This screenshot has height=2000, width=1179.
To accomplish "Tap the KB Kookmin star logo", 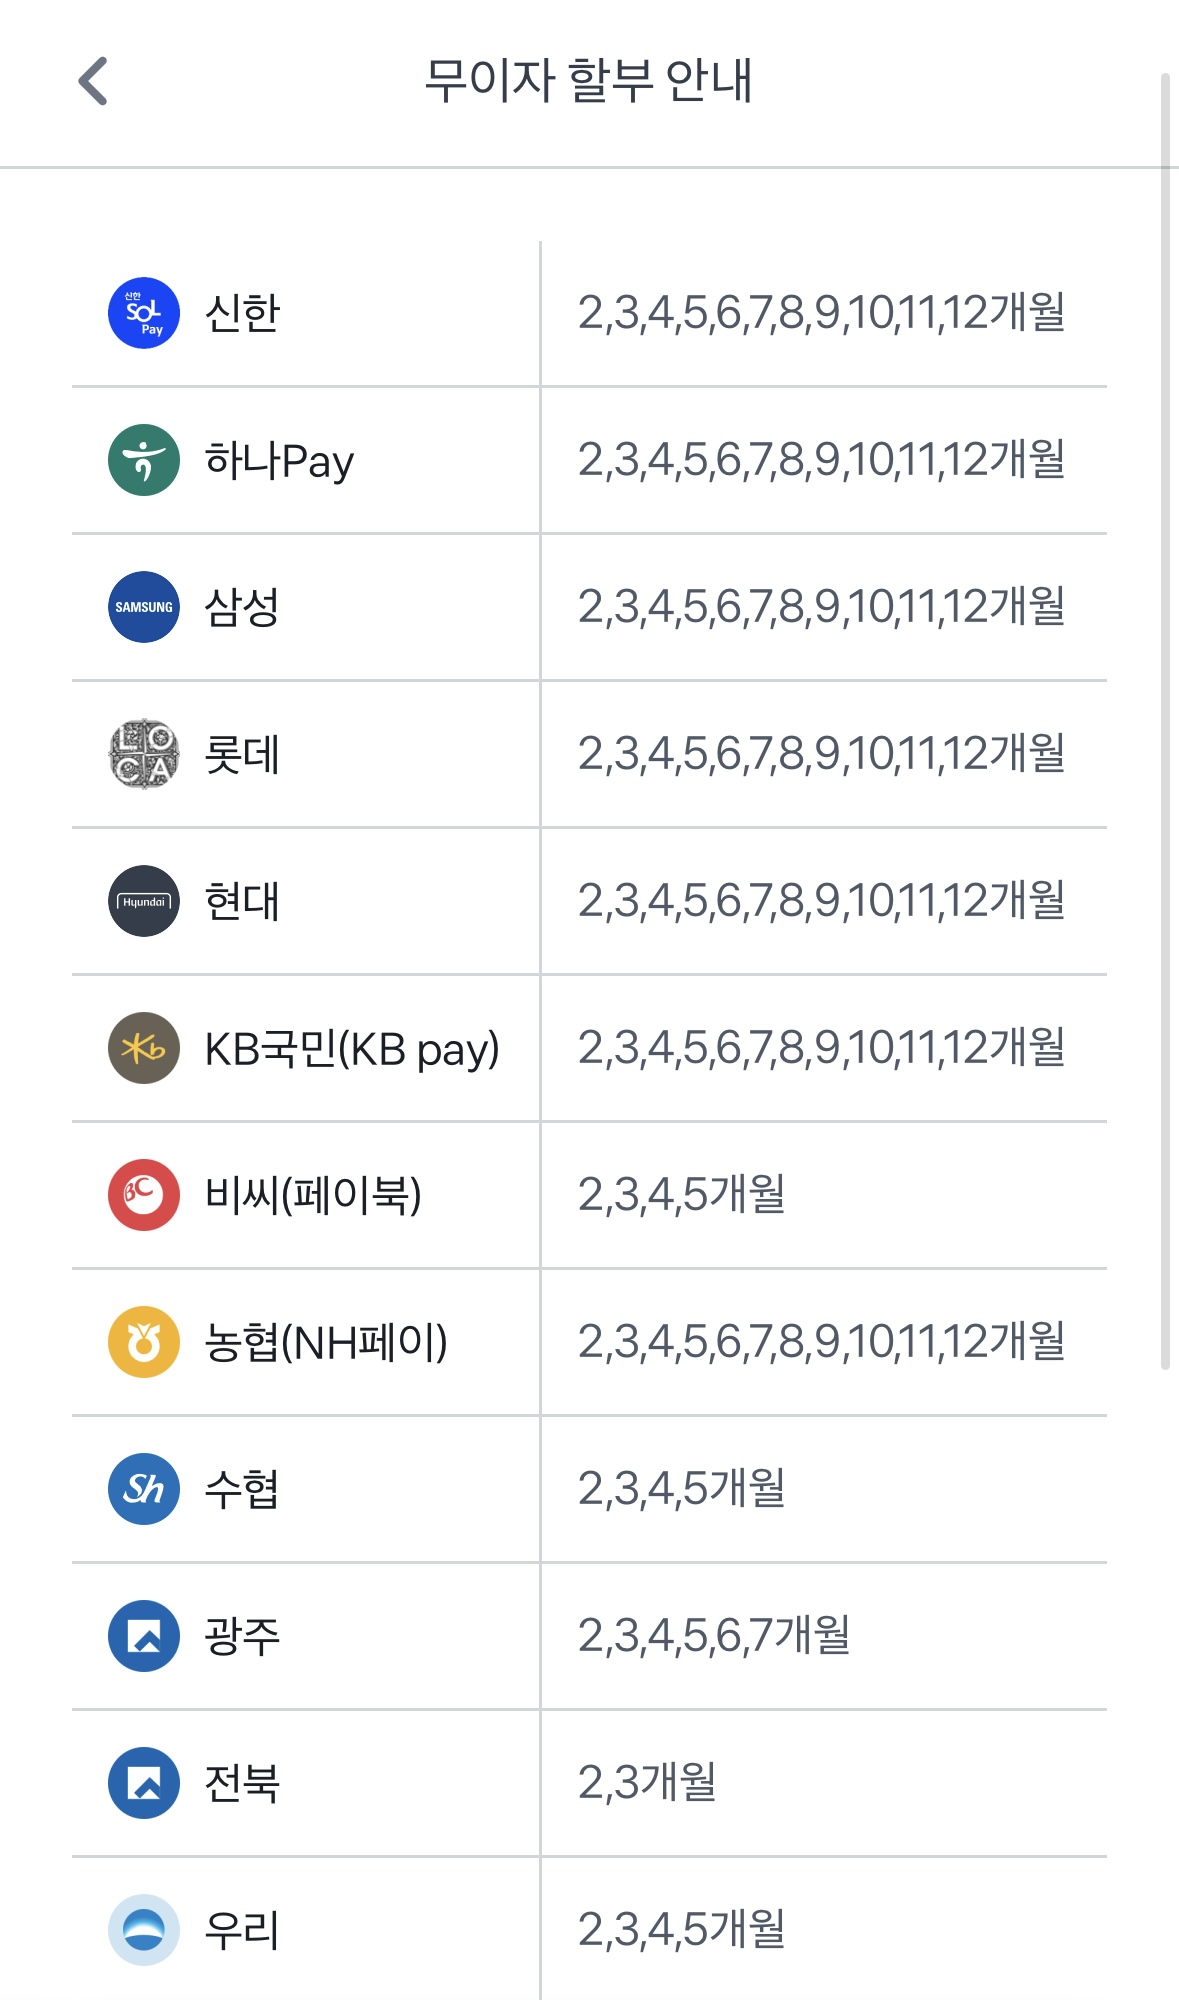I will [144, 1048].
